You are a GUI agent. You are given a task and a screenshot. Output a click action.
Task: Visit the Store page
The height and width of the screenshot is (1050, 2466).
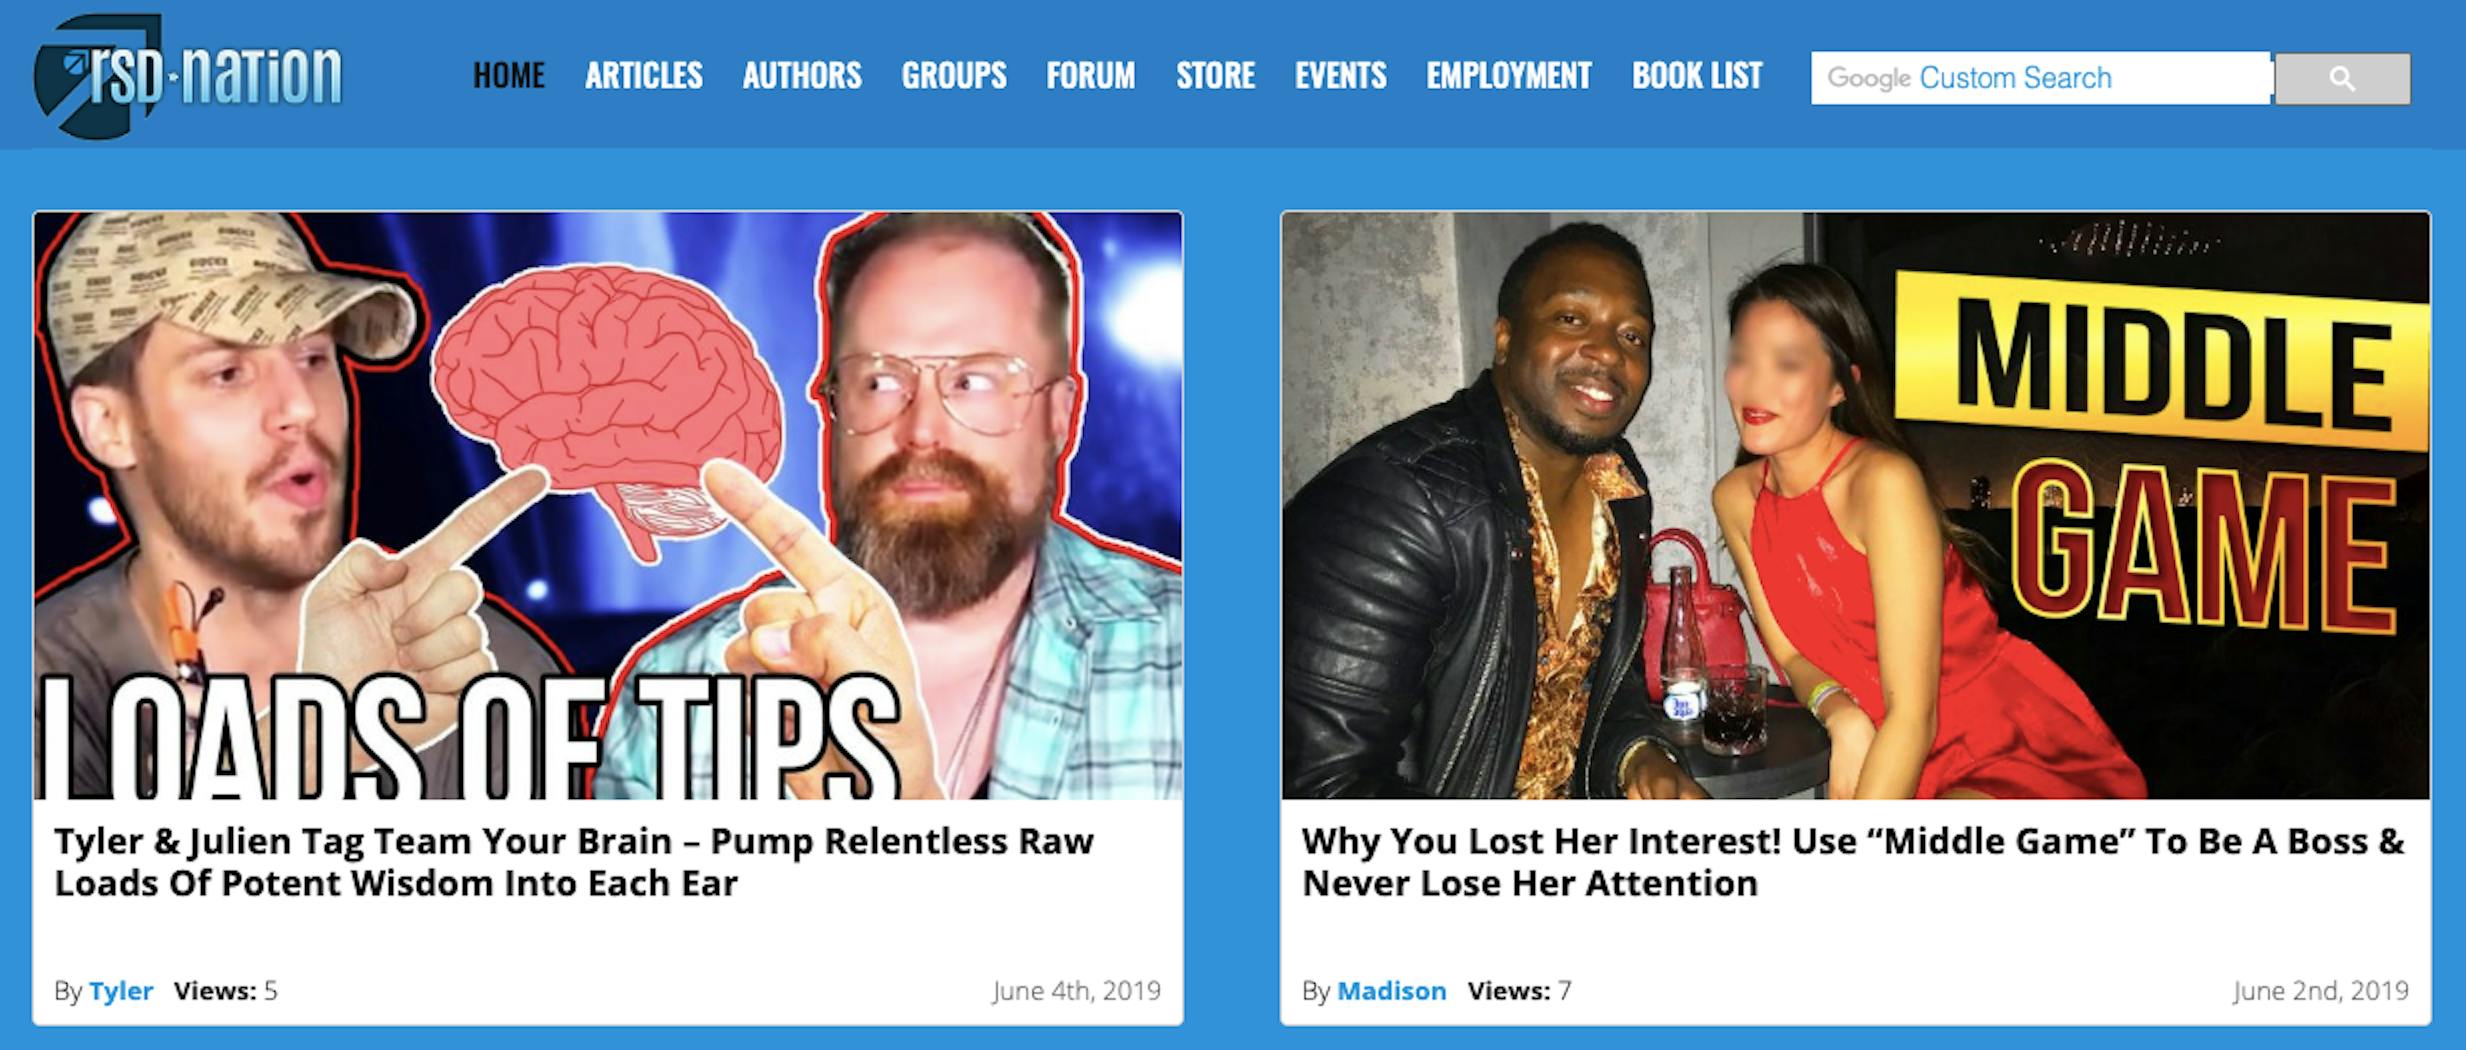tap(1215, 76)
